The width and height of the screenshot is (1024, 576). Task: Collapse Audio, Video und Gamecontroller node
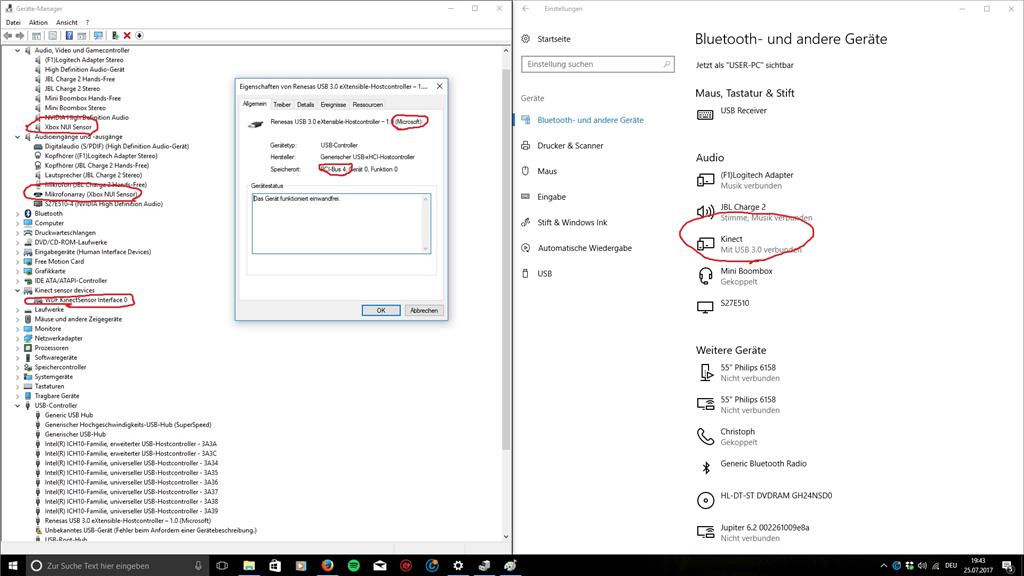tap(18, 50)
